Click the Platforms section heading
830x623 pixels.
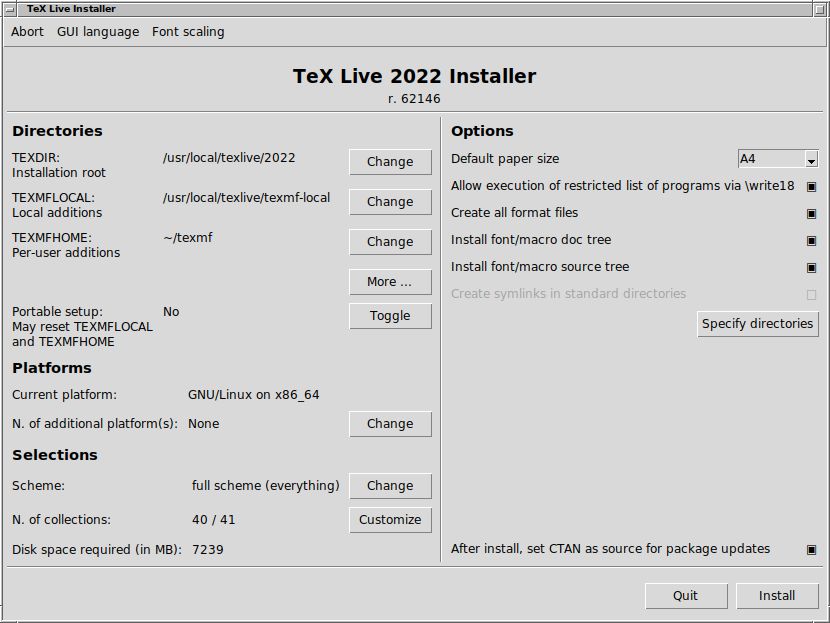[x=52, y=368]
